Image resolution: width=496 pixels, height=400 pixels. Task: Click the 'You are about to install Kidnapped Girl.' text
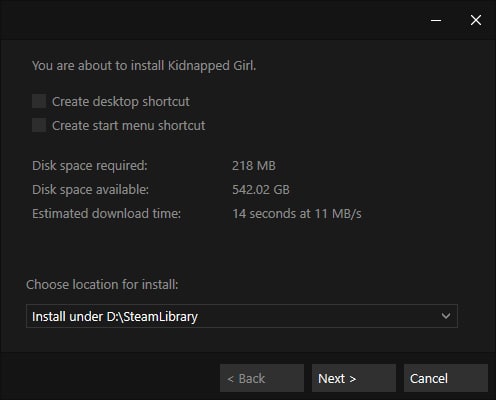tap(144, 66)
